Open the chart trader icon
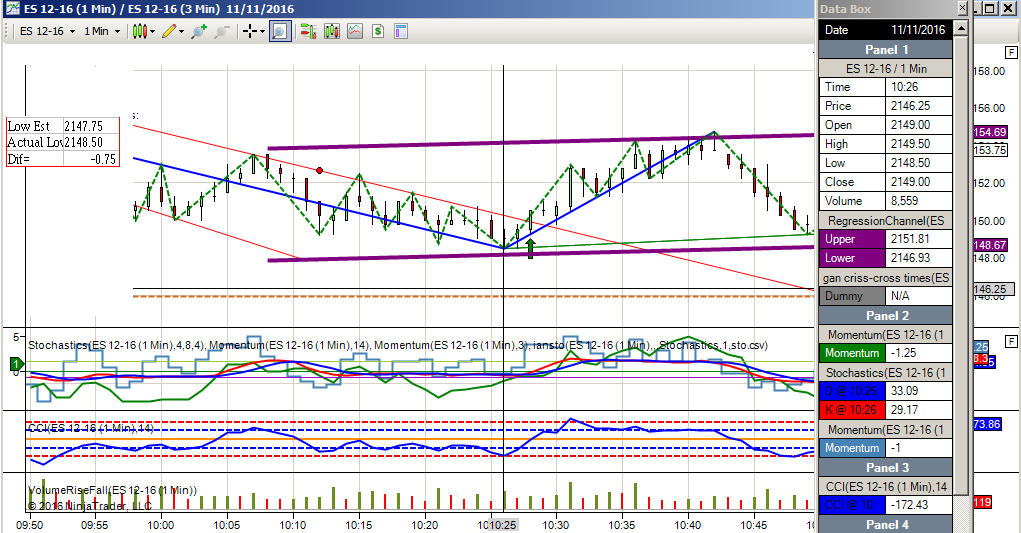The image size is (1021, 533). click(309, 31)
